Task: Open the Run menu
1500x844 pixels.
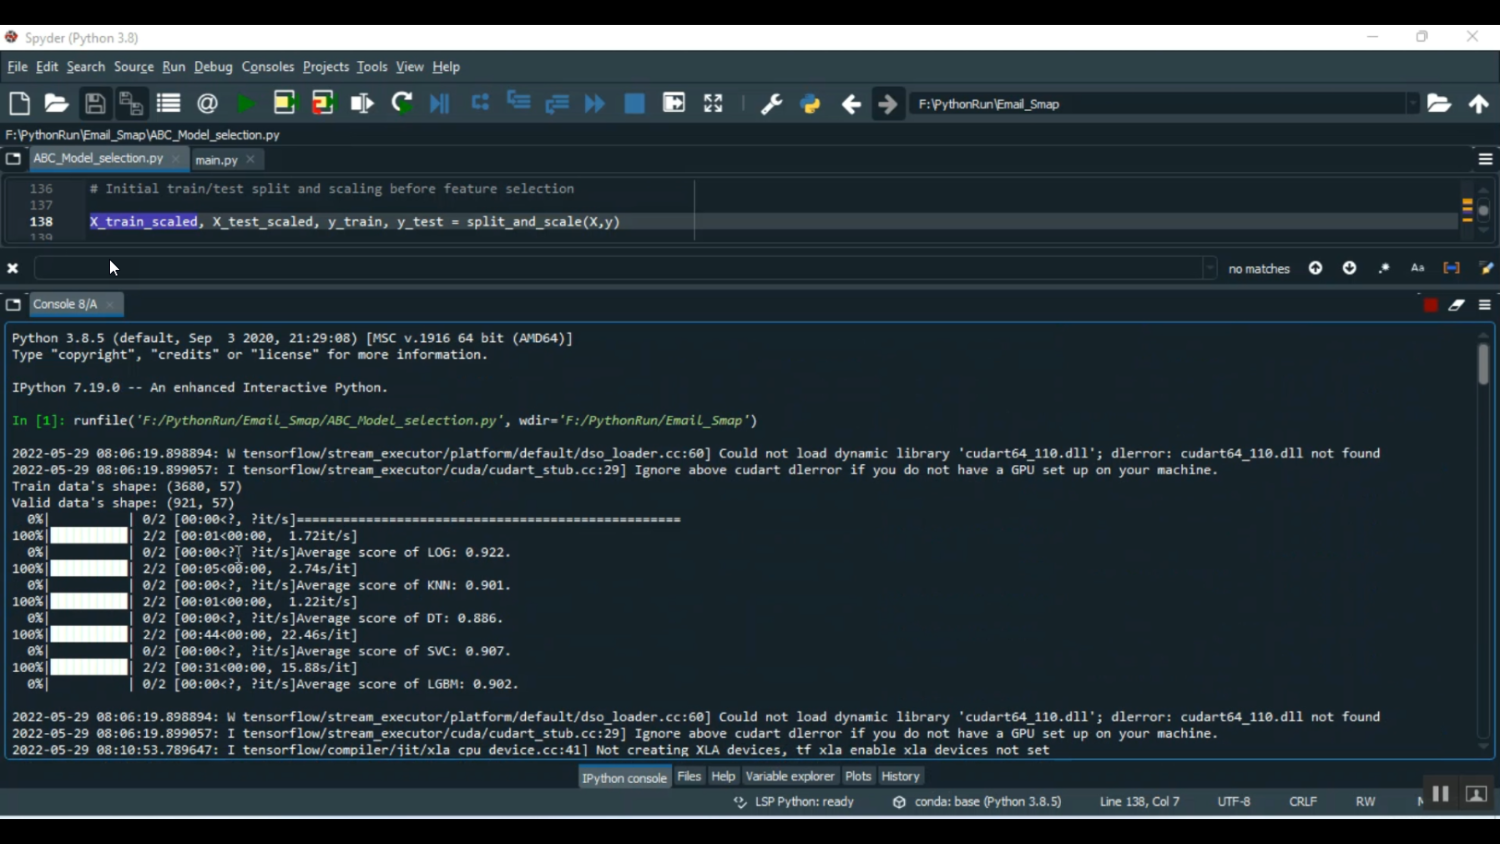Action: coord(173,67)
